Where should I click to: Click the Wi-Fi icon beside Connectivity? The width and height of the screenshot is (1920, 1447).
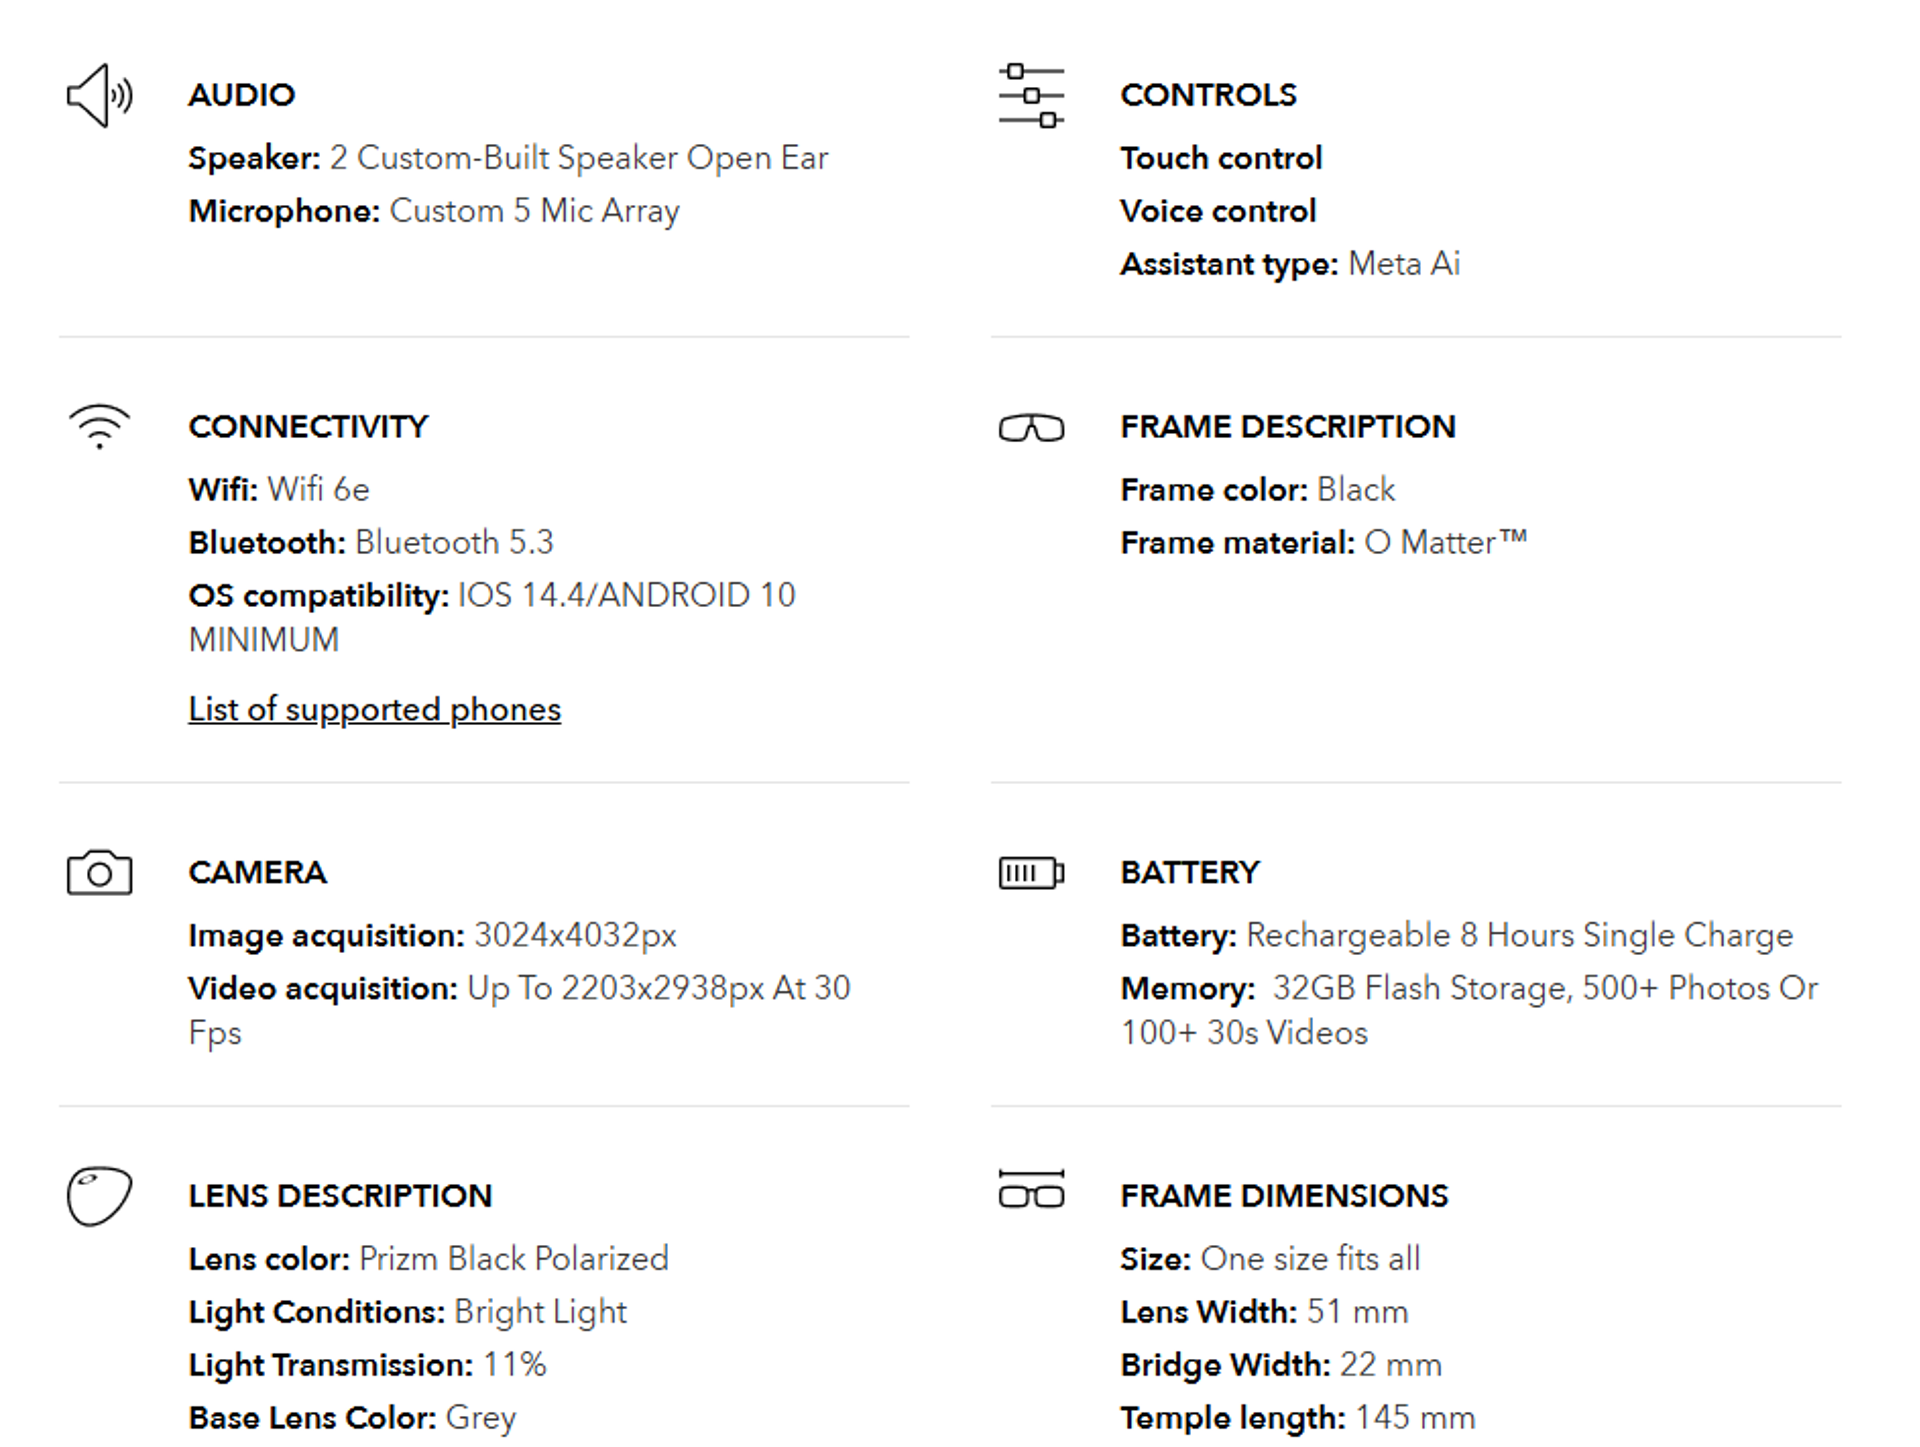(99, 426)
